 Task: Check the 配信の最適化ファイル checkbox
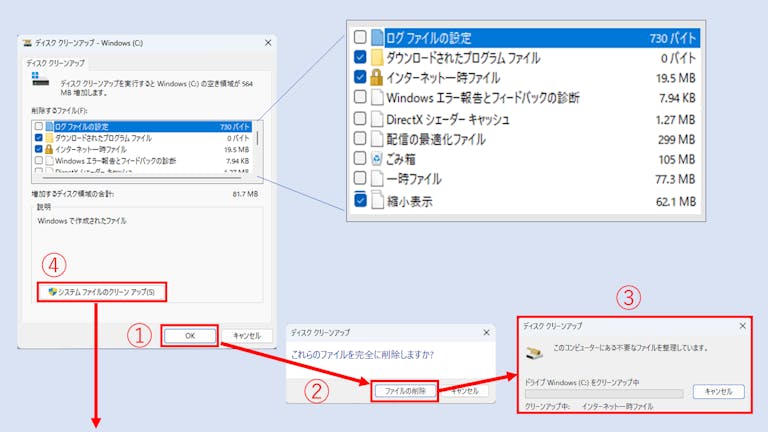pos(360,138)
